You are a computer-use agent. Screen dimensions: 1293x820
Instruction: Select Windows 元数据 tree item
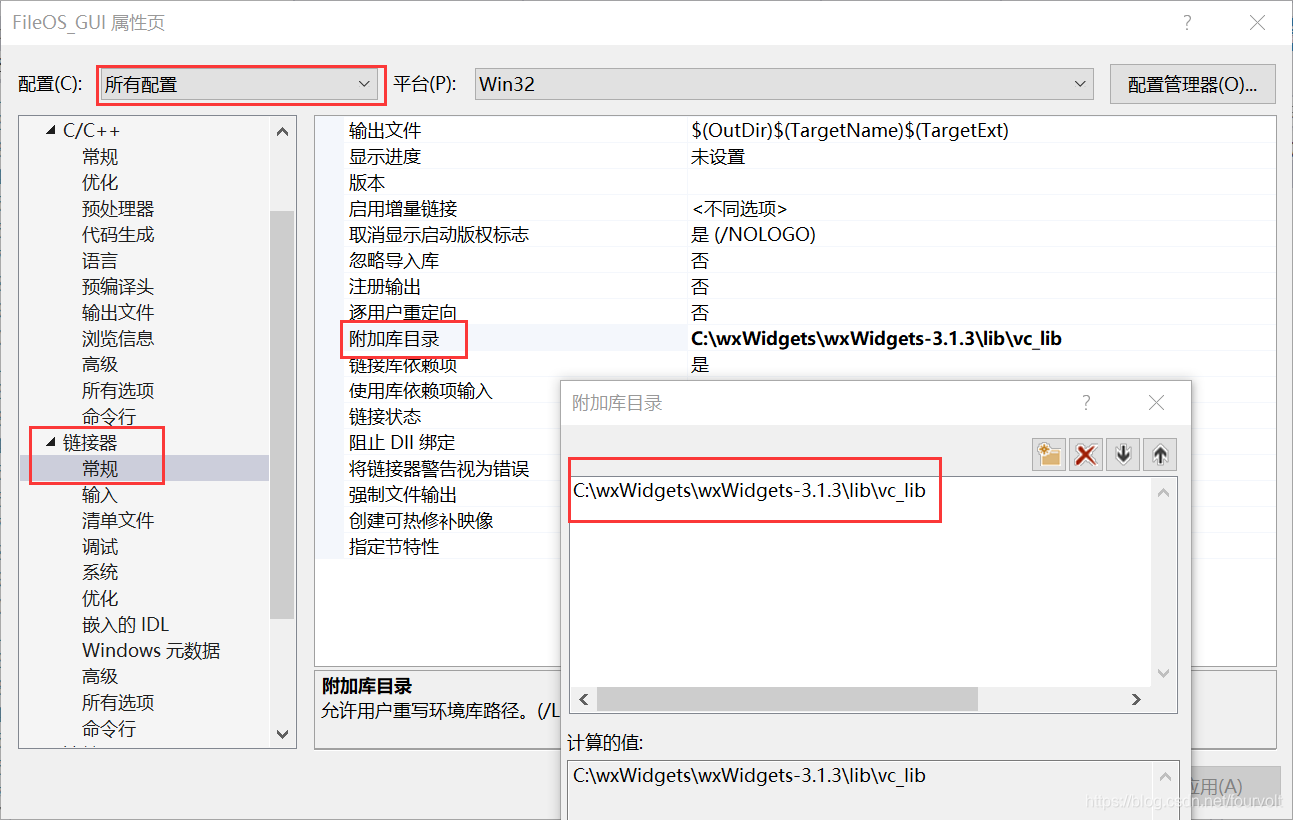click(x=151, y=651)
